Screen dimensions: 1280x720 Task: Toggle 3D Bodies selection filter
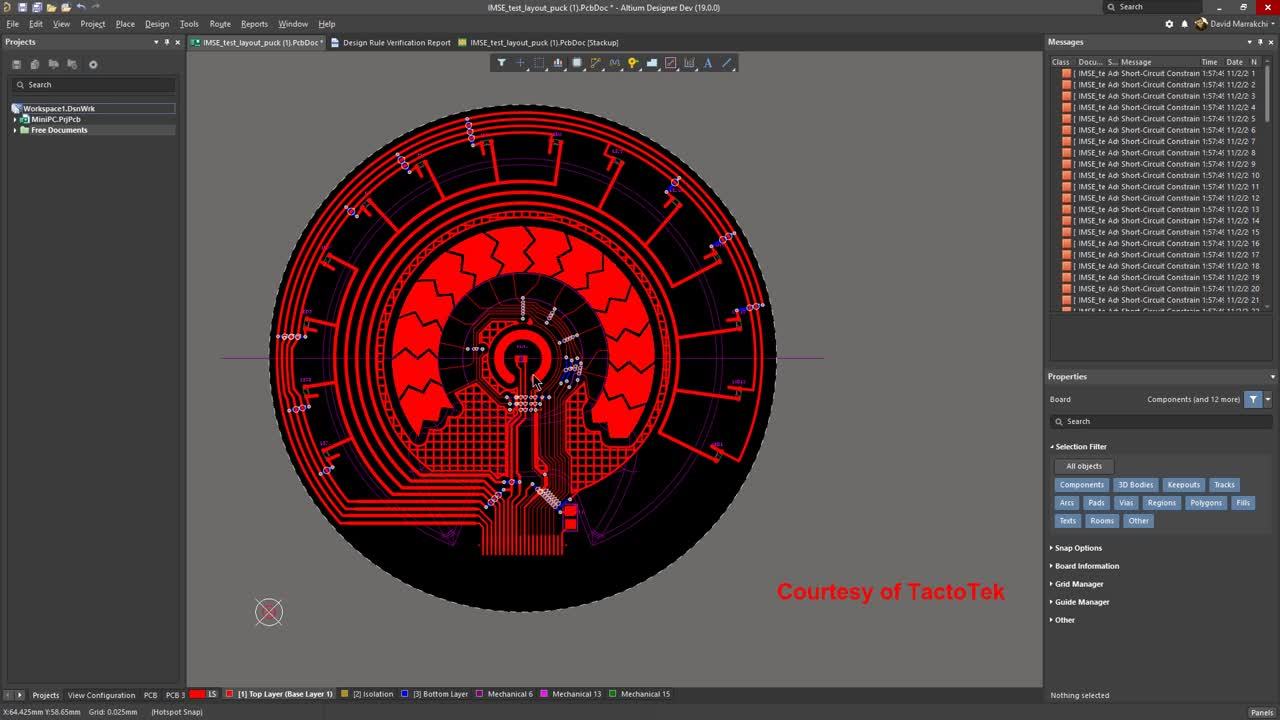[1135, 485]
